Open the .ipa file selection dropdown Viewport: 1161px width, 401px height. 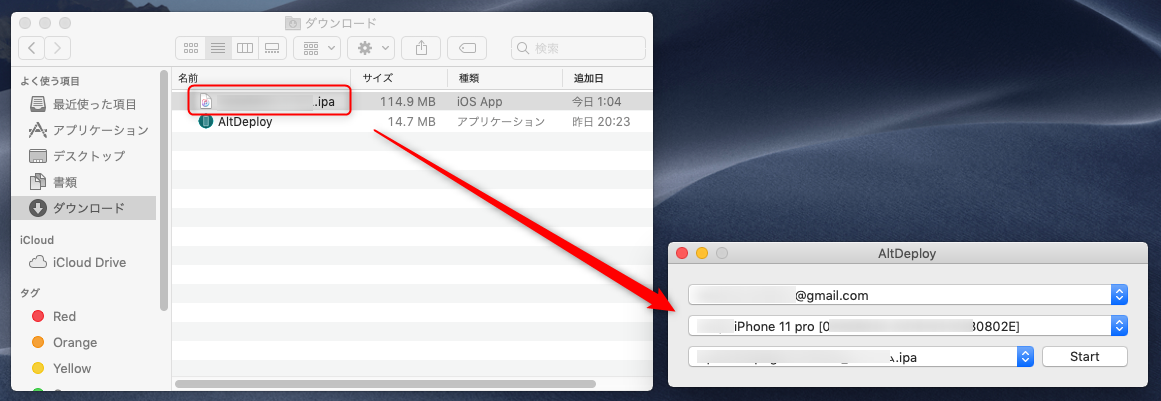tap(860, 357)
